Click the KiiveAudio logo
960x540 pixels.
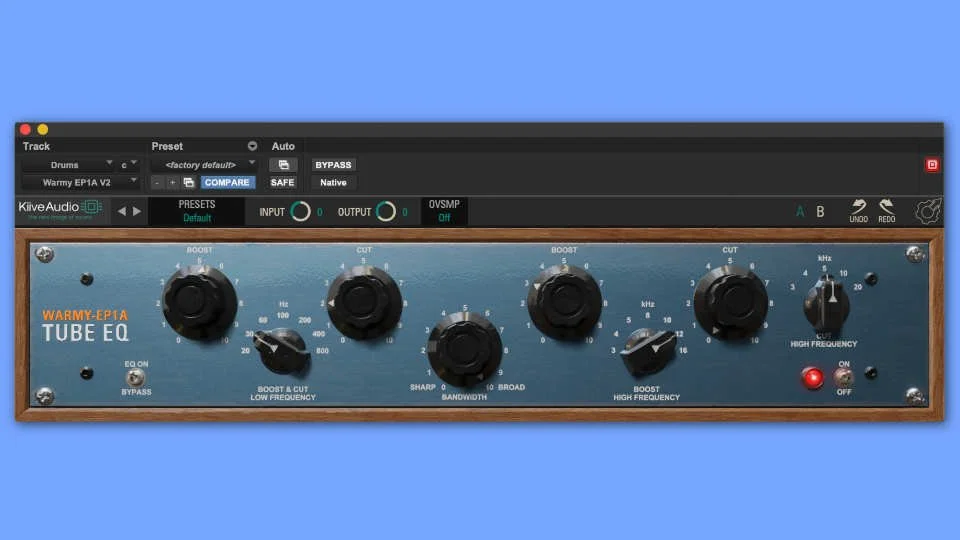[60, 209]
